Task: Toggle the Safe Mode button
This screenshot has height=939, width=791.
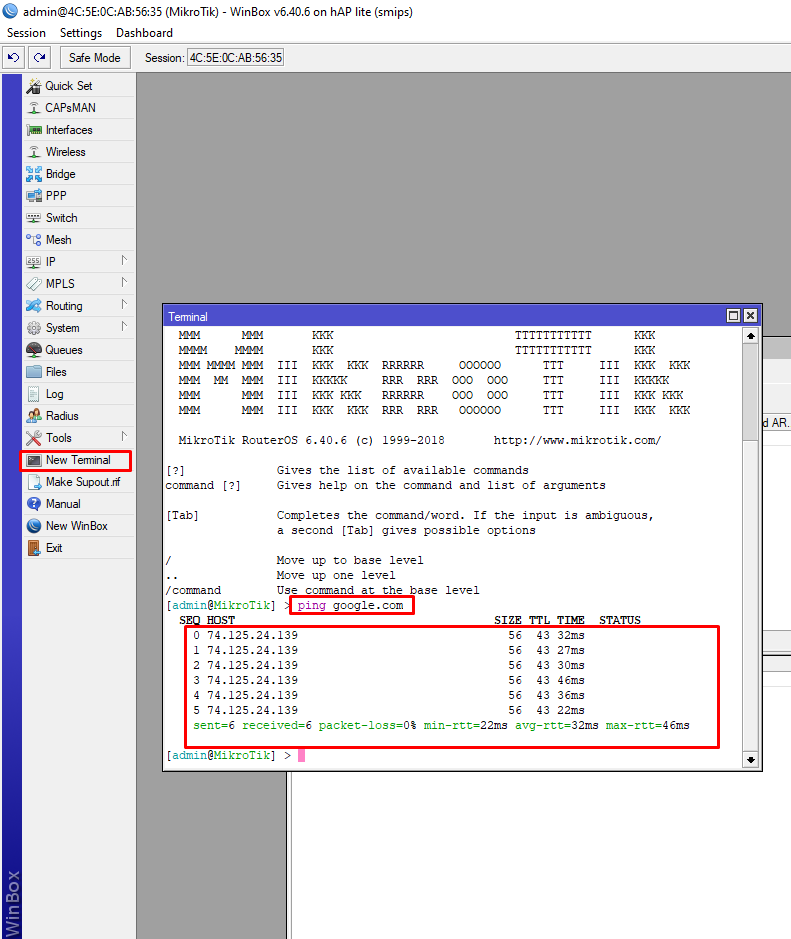Action: 95,57
